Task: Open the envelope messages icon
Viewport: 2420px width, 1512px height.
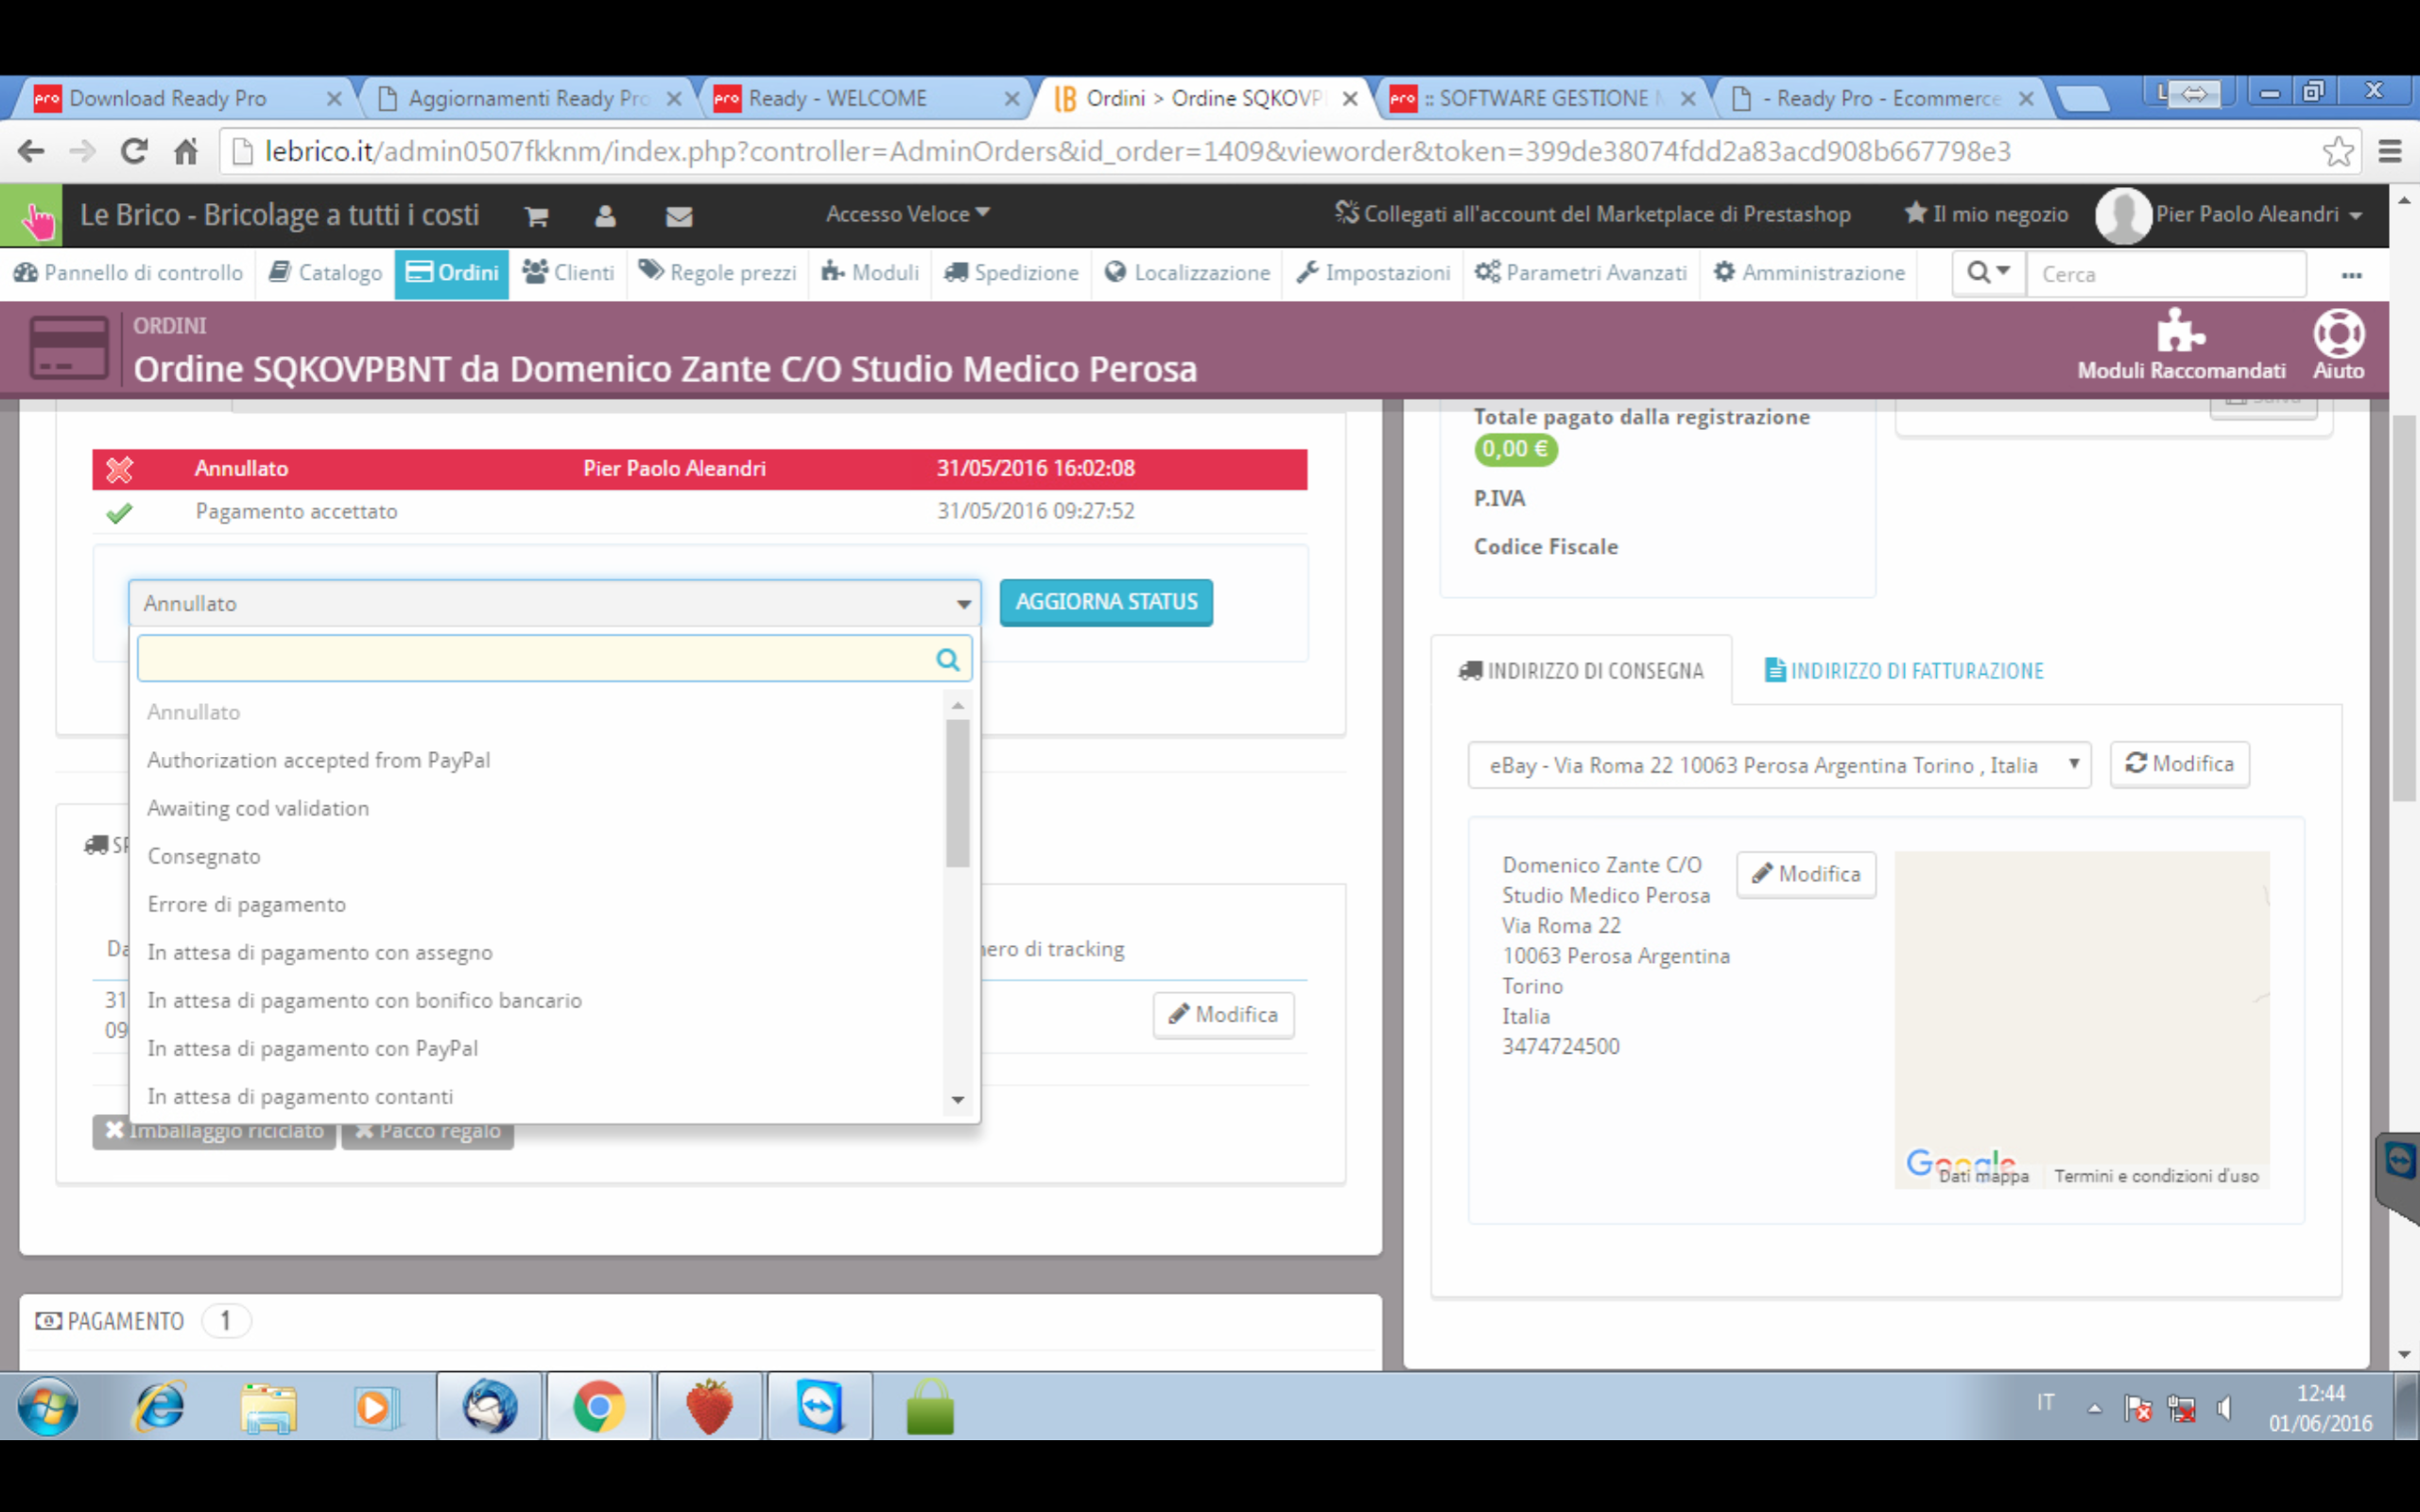Action: 679,216
